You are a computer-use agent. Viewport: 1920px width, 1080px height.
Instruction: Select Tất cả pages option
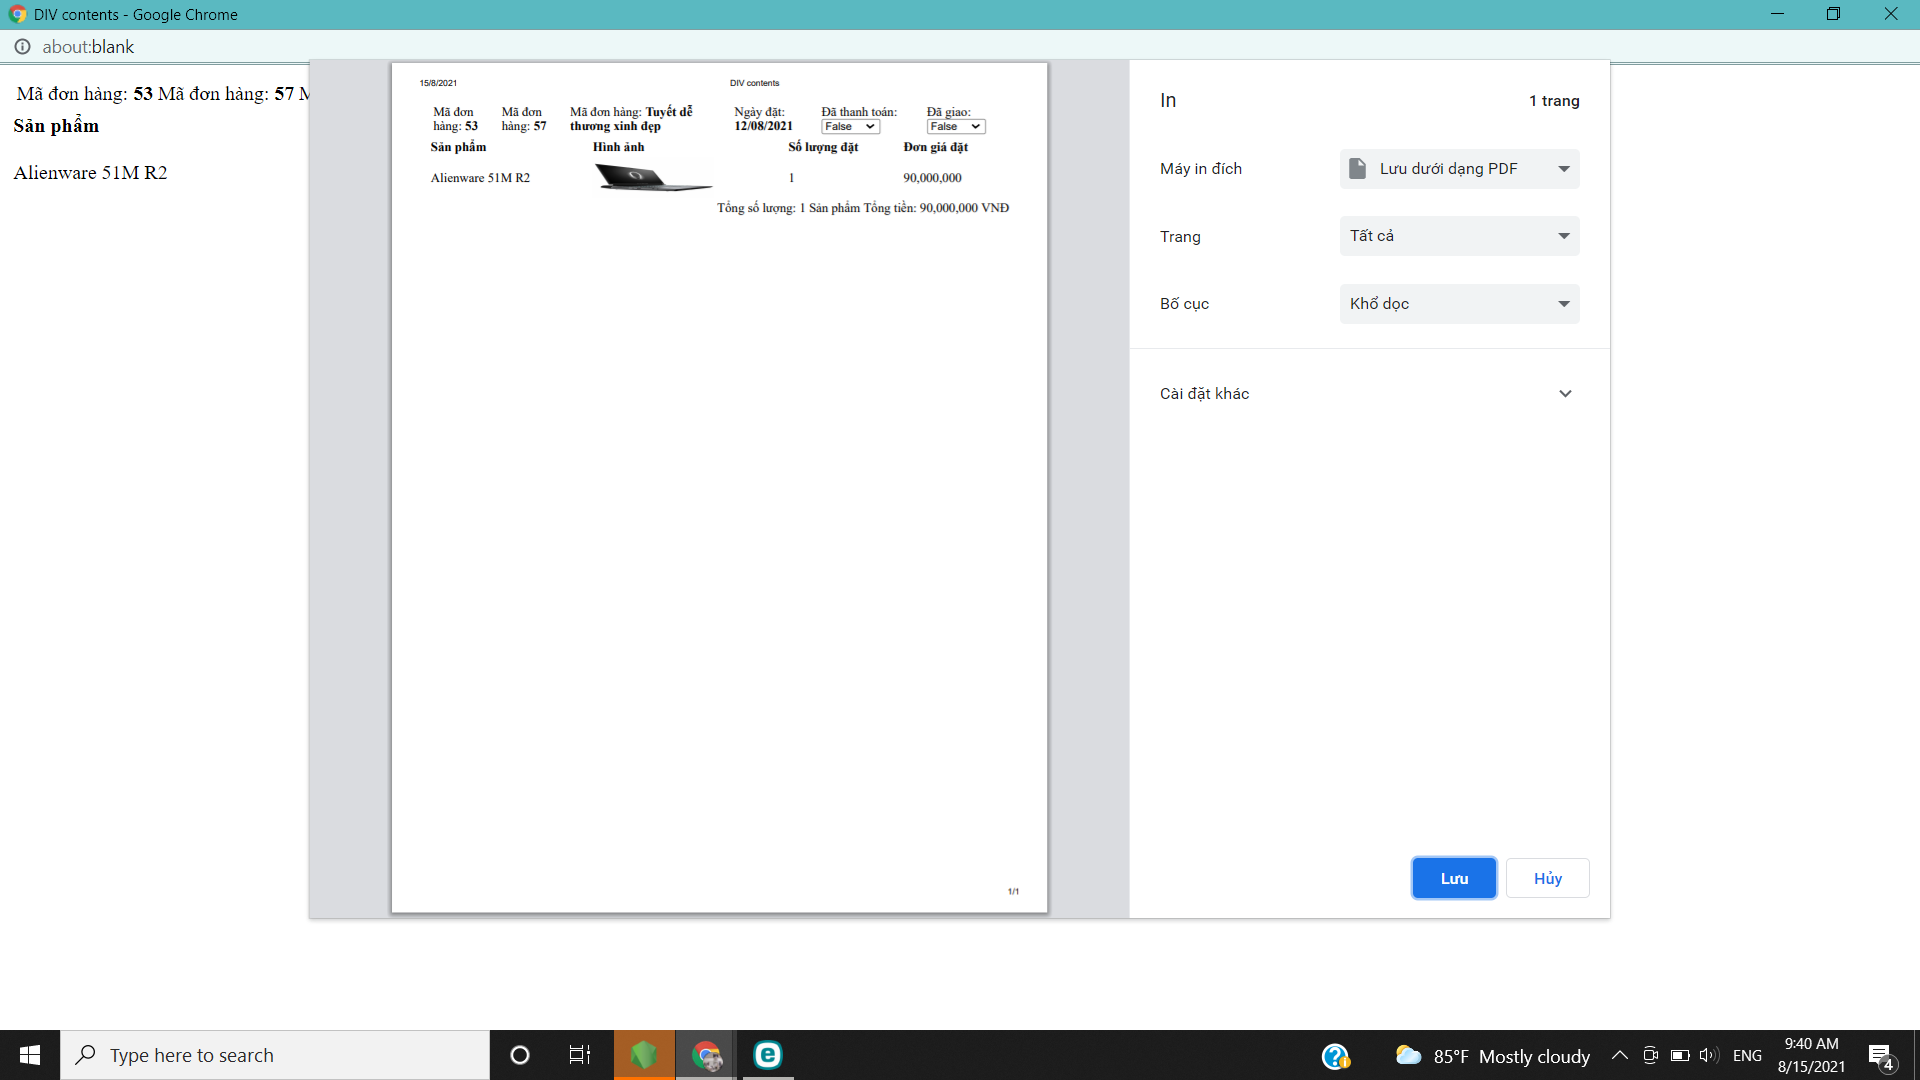coord(1456,235)
